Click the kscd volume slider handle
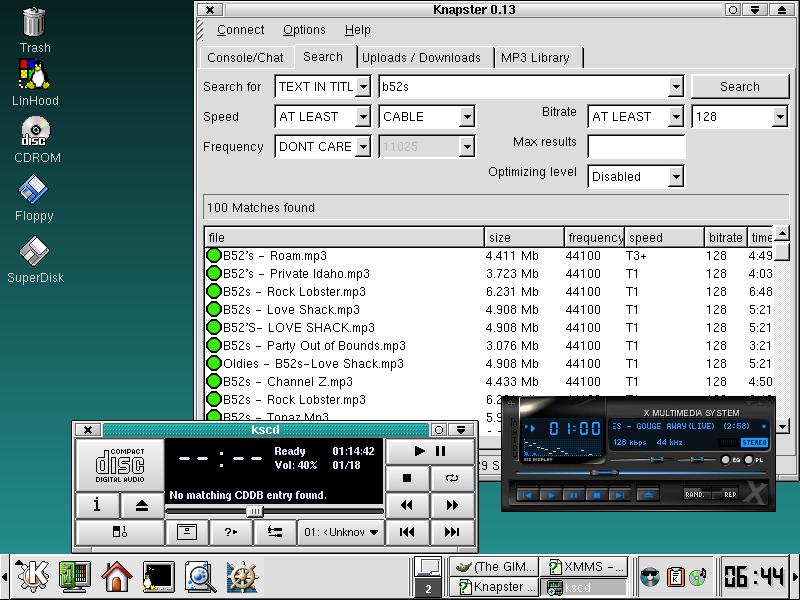Screen dimensions: 800x600 click(x=255, y=511)
